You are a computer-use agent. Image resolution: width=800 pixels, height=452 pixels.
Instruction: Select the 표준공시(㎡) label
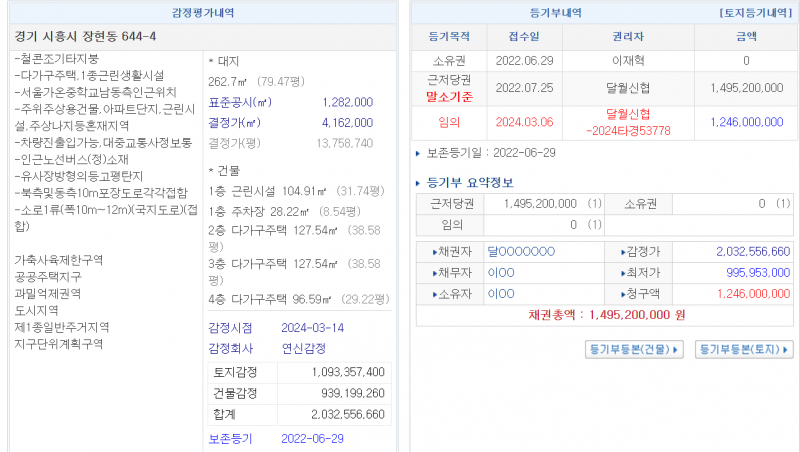(239, 103)
